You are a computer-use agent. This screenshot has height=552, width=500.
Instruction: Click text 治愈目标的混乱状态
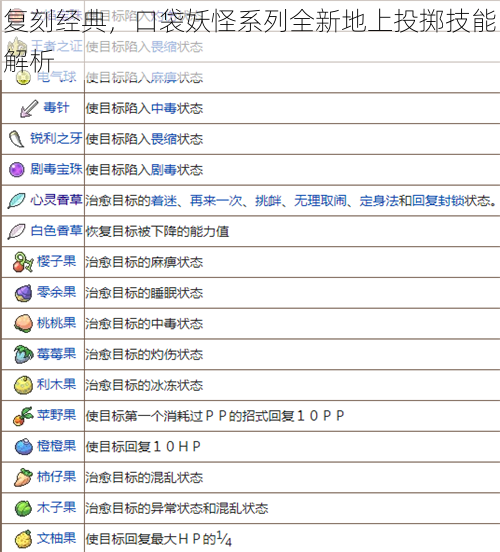tap(144, 478)
